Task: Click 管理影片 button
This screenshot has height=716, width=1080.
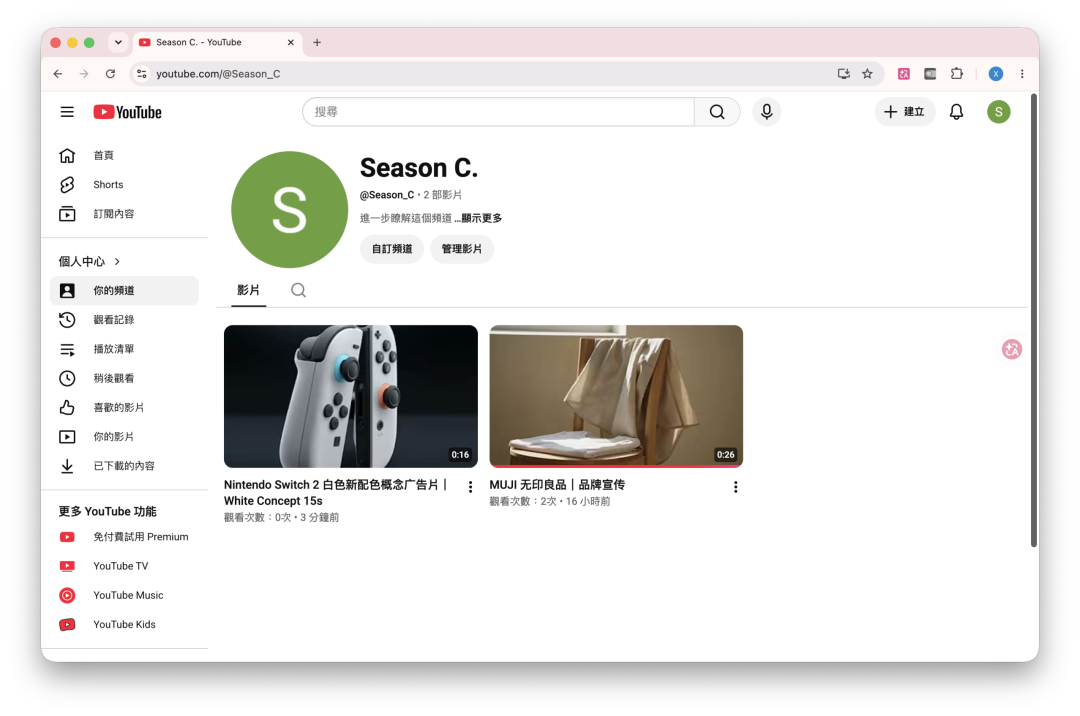Action: tap(461, 249)
